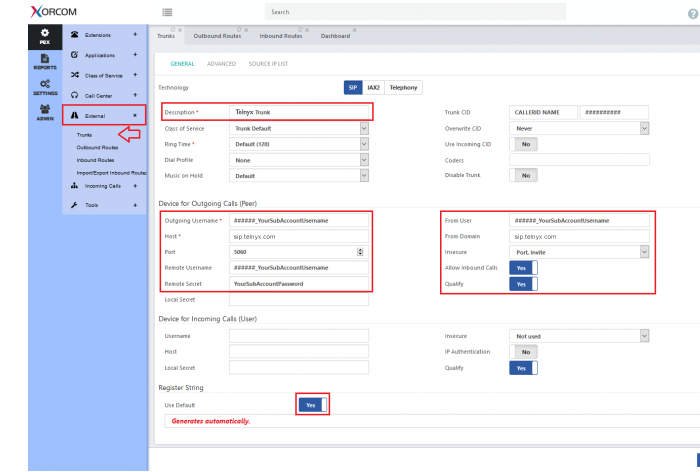
Task: Close the Trunks tab
Action: pyautogui.click(x=180, y=30)
